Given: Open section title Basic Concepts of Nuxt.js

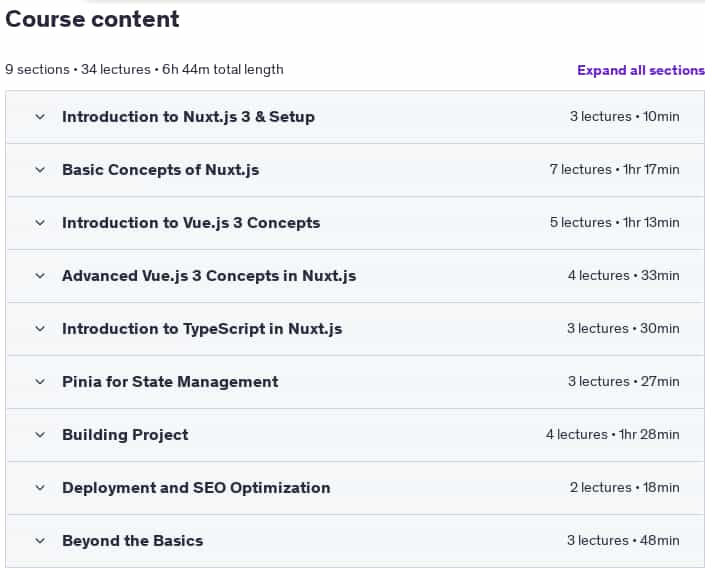Looking at the screenshot, I should tap(161, 170).
